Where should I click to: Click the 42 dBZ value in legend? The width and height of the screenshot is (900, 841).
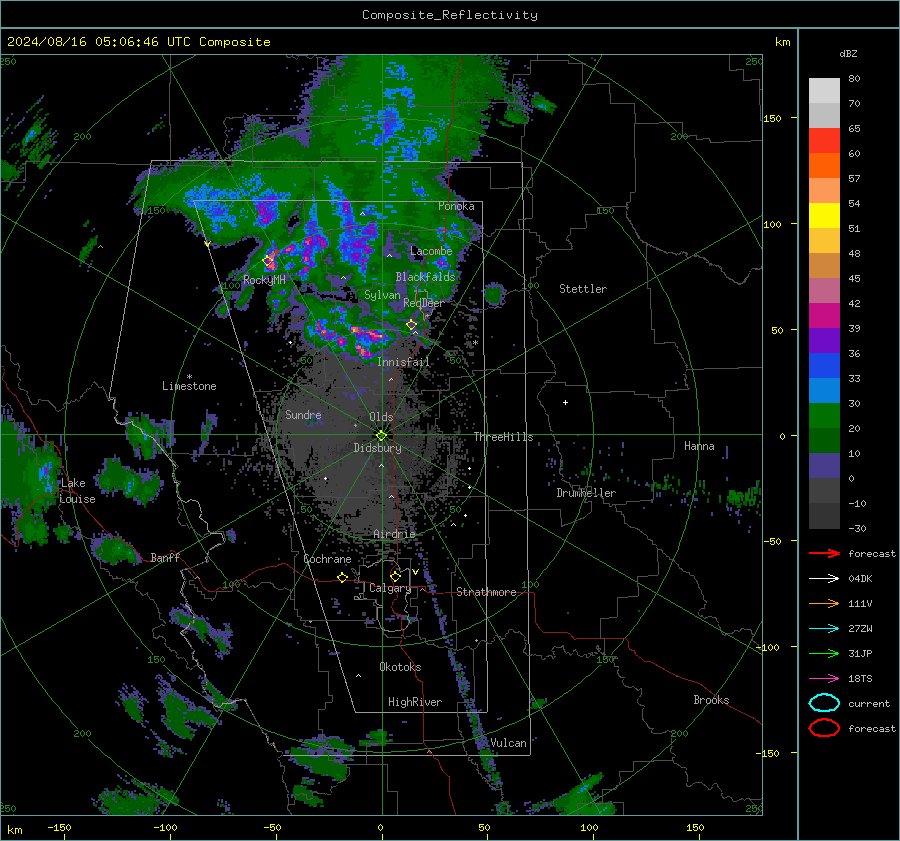(854, 303)
